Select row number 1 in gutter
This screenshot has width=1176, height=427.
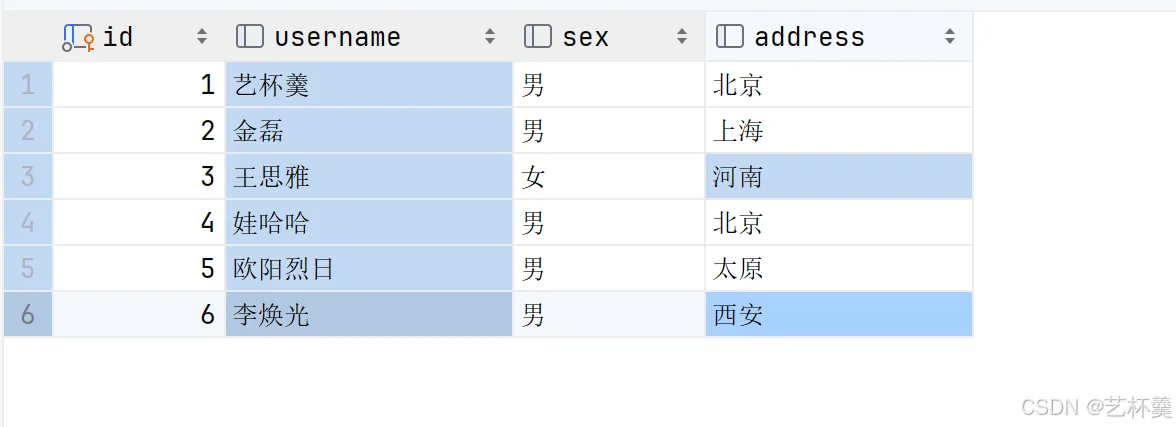(x=28, y=85)
